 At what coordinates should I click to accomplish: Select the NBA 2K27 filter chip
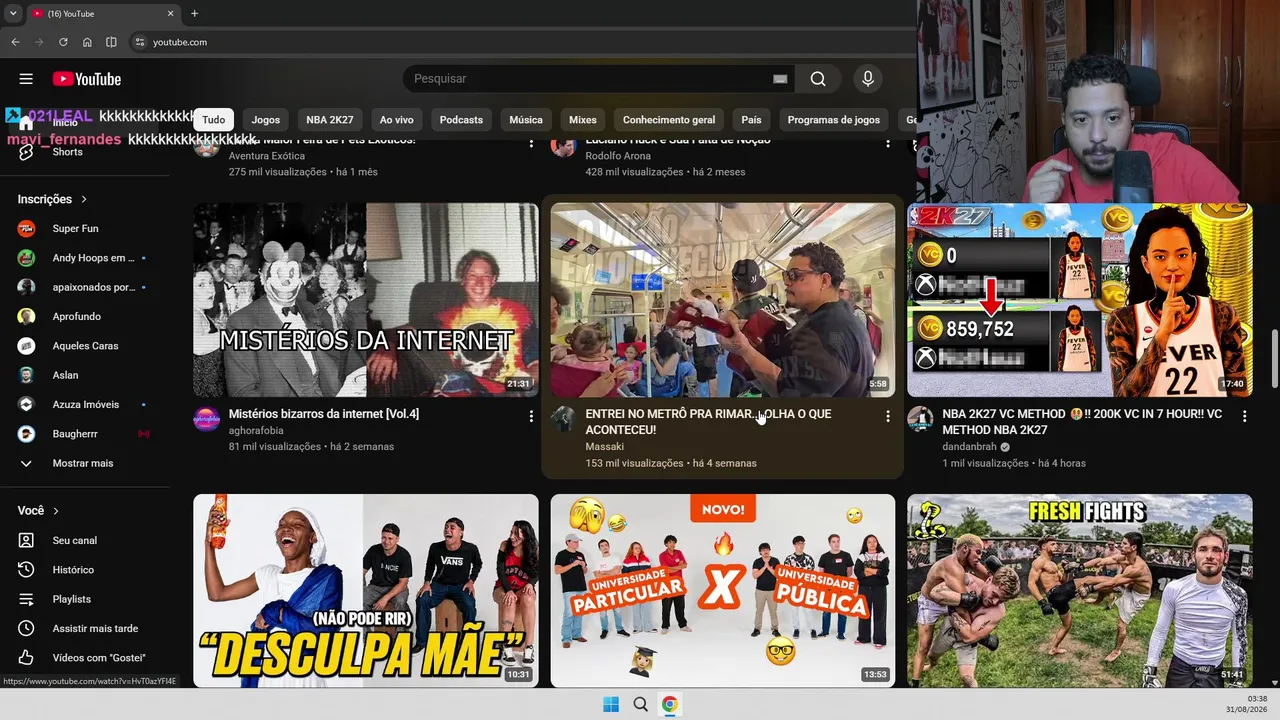(x=330, y=120)
